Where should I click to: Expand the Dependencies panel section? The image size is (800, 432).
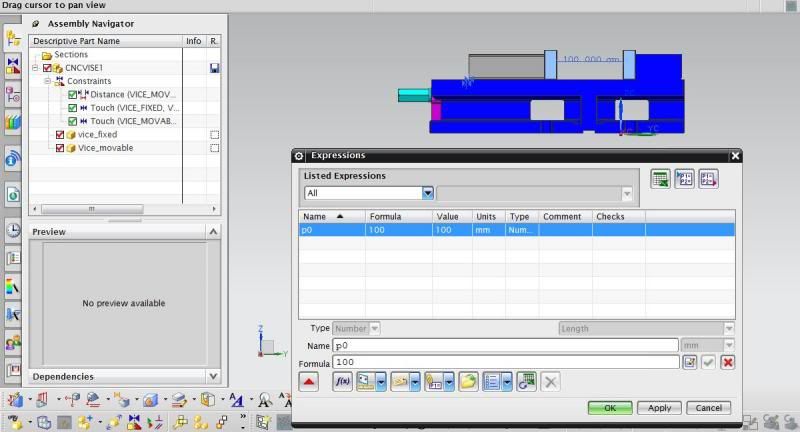pos(212,376)
